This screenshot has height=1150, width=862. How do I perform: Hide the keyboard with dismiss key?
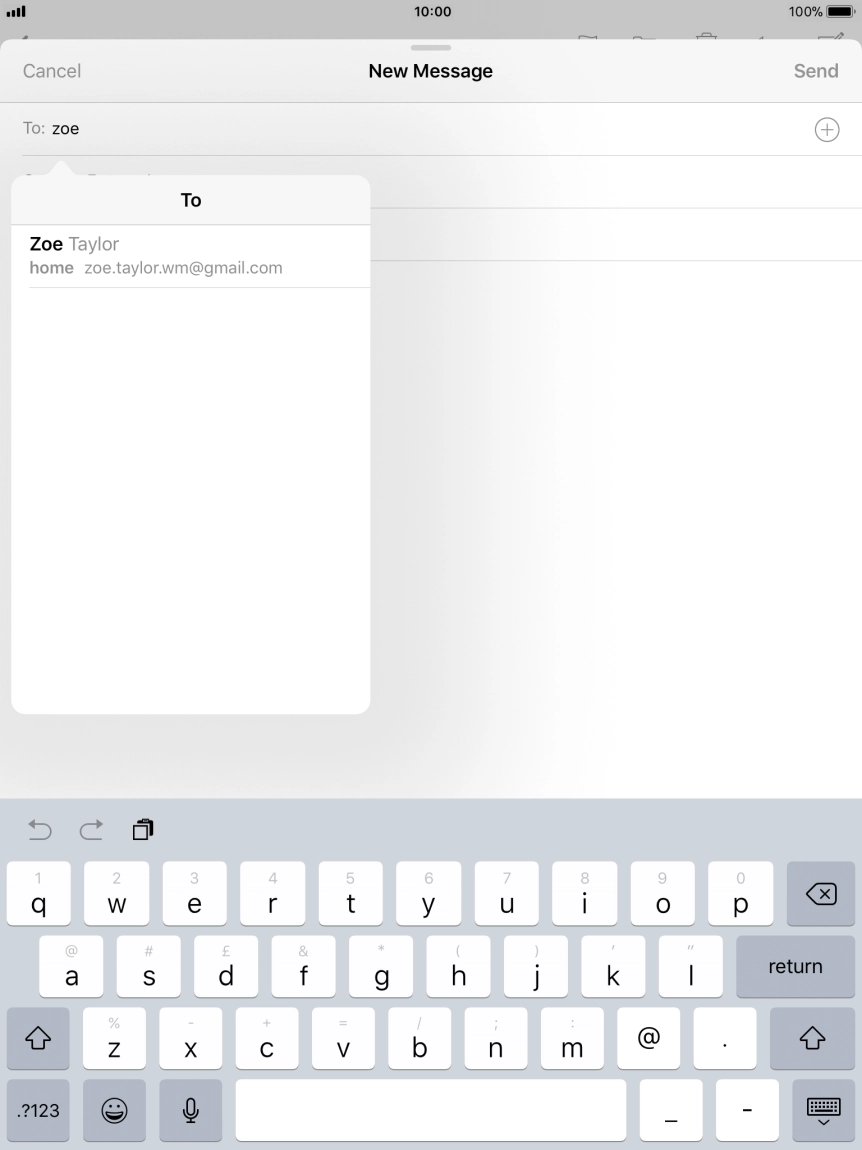click(822, 1110)
